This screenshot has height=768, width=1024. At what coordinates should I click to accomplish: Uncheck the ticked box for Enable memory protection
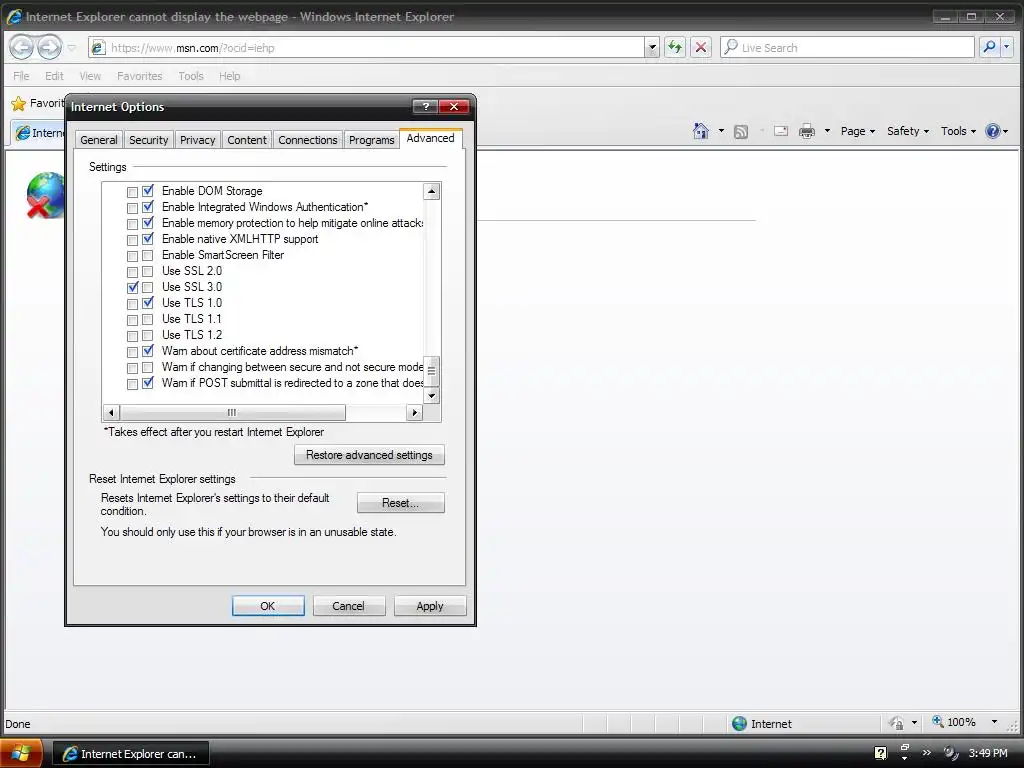[148, 223]
